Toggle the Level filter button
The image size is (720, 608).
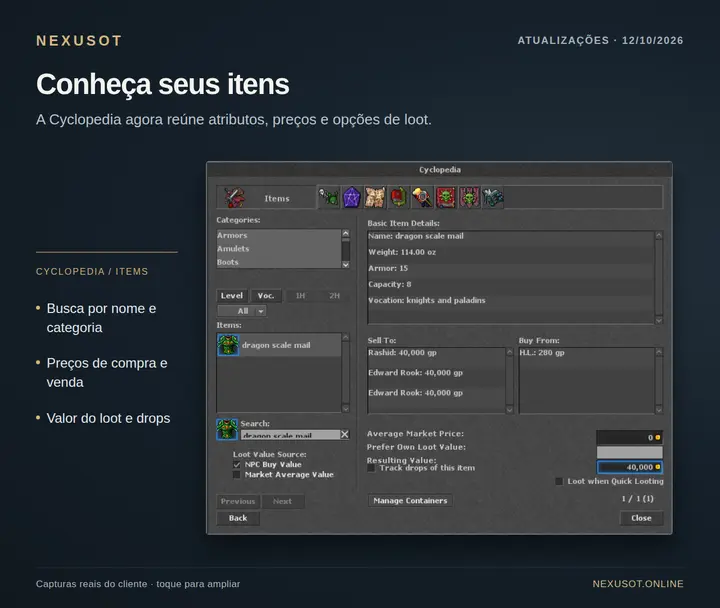[x=232, y=296]
